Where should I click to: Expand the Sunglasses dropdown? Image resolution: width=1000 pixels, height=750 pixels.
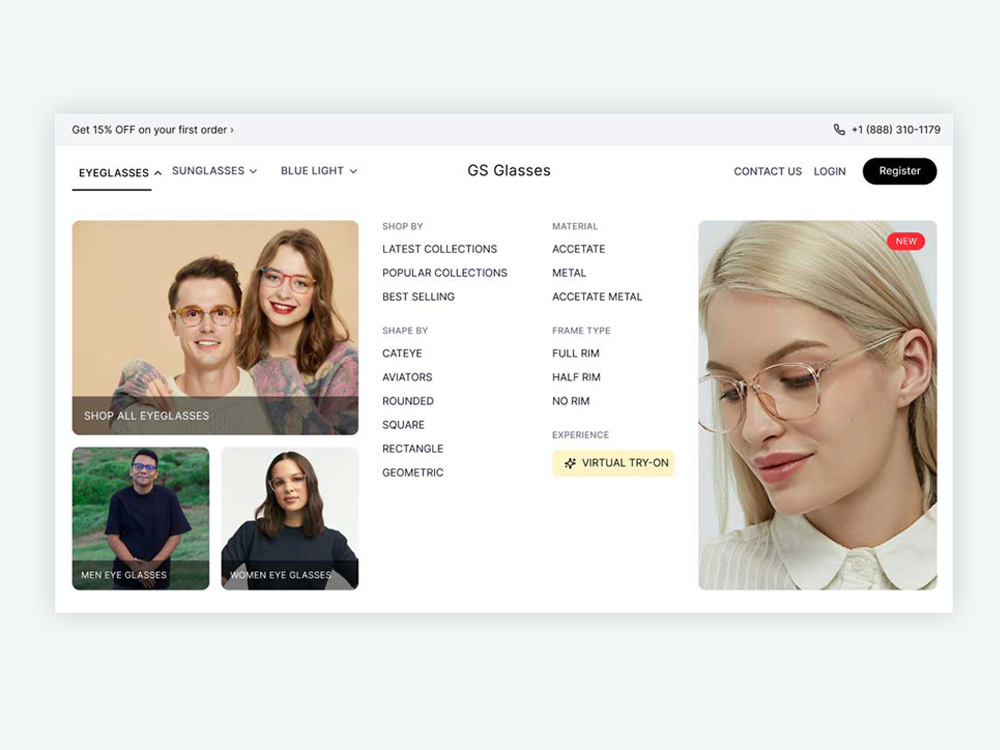pyautogui.click(x=214, y=171)
